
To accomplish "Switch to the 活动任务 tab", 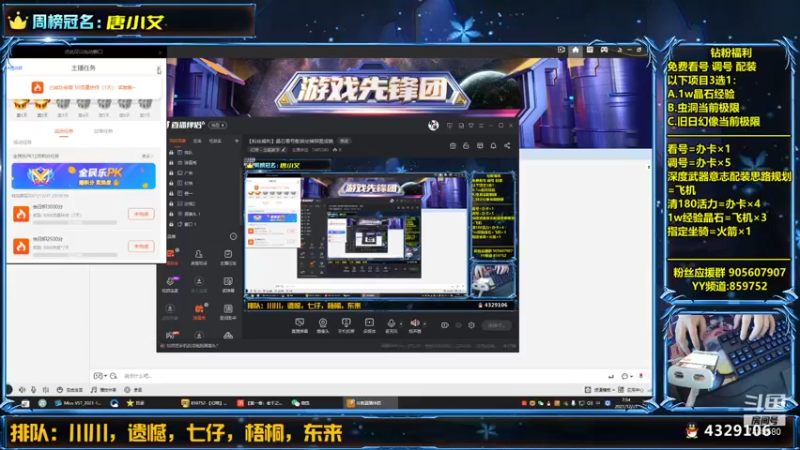I will point(64,132).
